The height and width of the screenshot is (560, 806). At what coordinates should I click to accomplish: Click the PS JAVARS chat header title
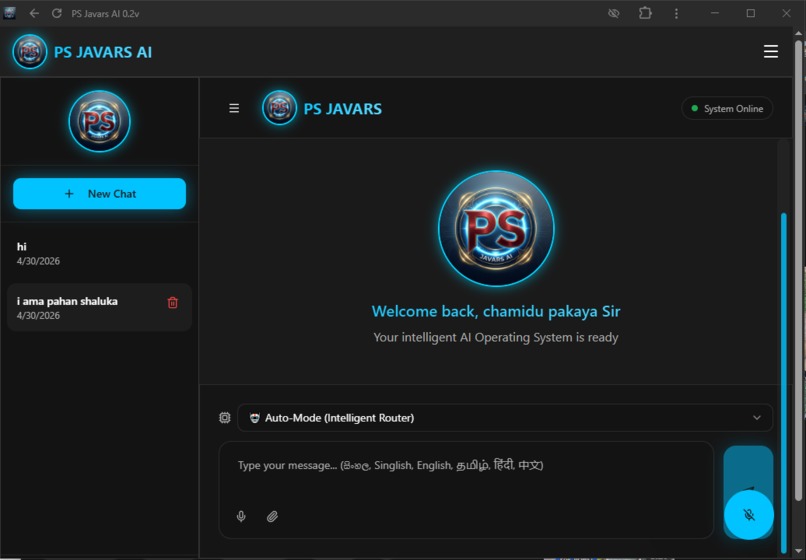click(x=342, y=109)
